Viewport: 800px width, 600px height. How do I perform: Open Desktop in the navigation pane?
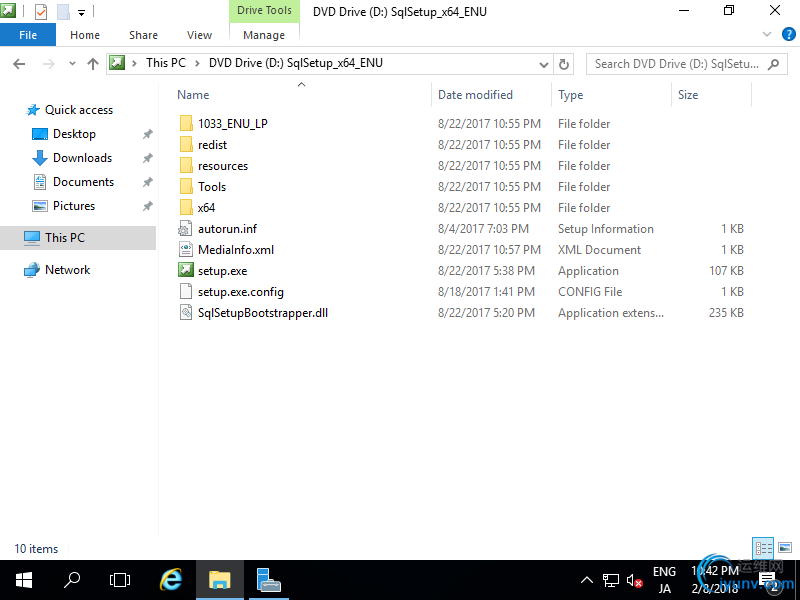tap(74, 134)
